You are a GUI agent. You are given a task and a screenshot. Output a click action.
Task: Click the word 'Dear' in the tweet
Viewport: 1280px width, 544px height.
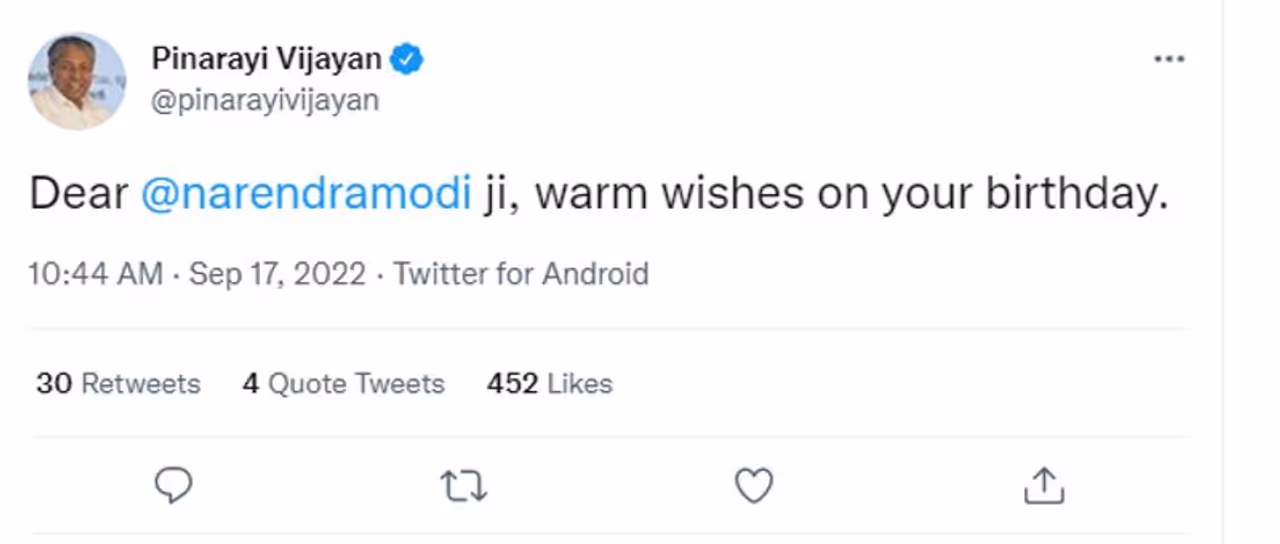[79, 193]
